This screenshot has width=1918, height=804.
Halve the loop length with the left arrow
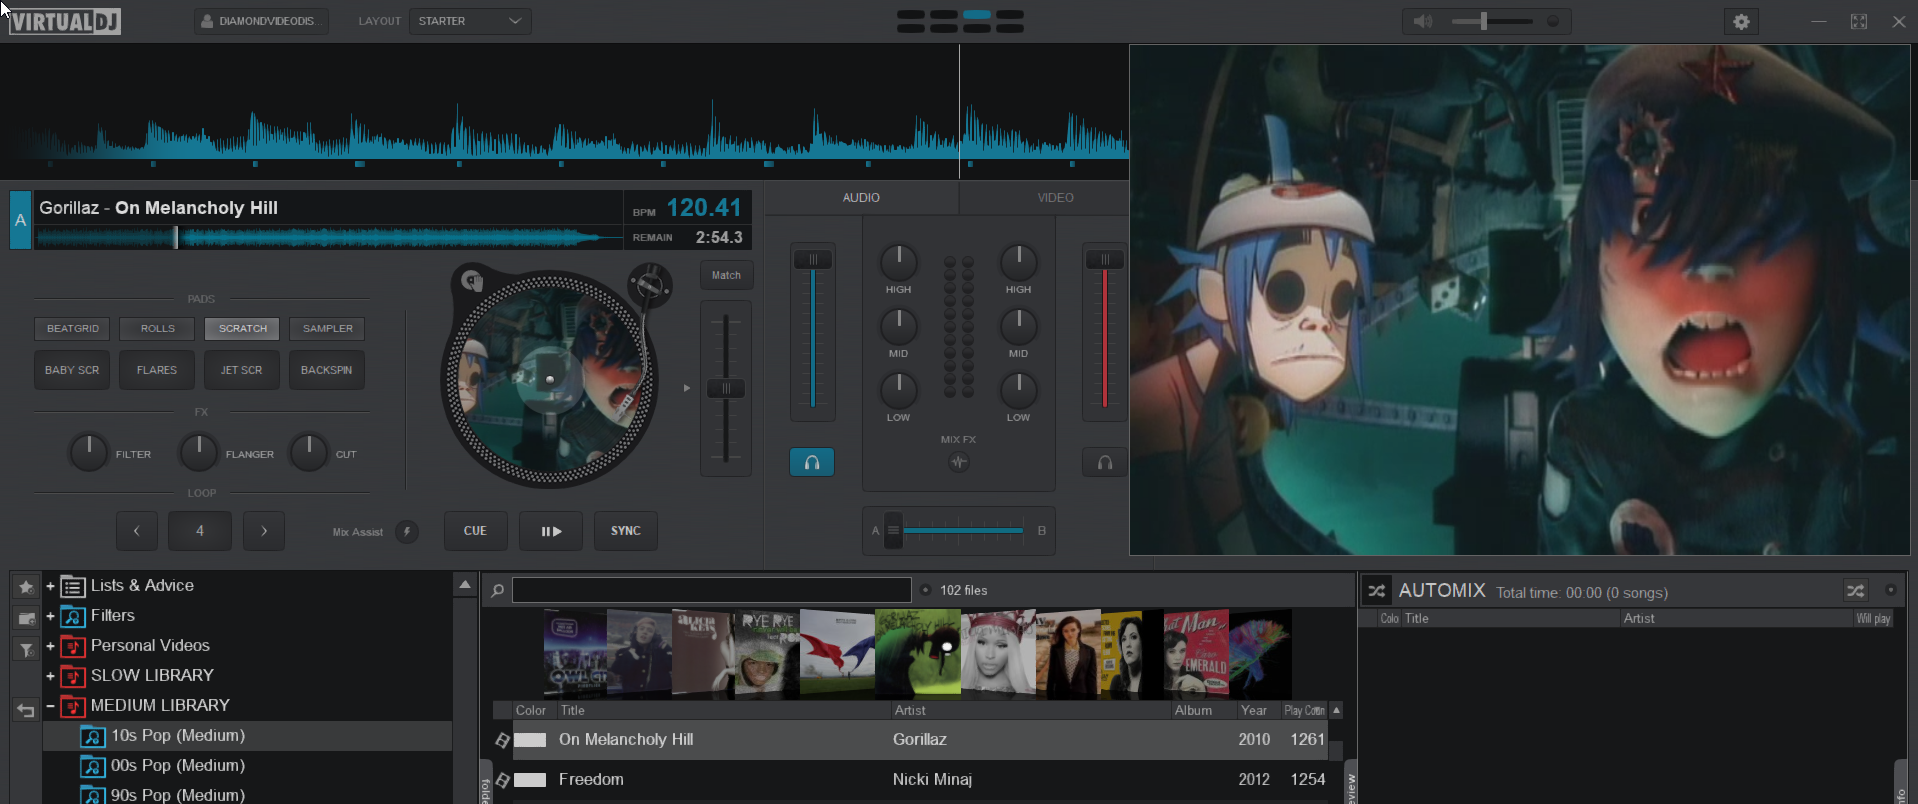137,531
